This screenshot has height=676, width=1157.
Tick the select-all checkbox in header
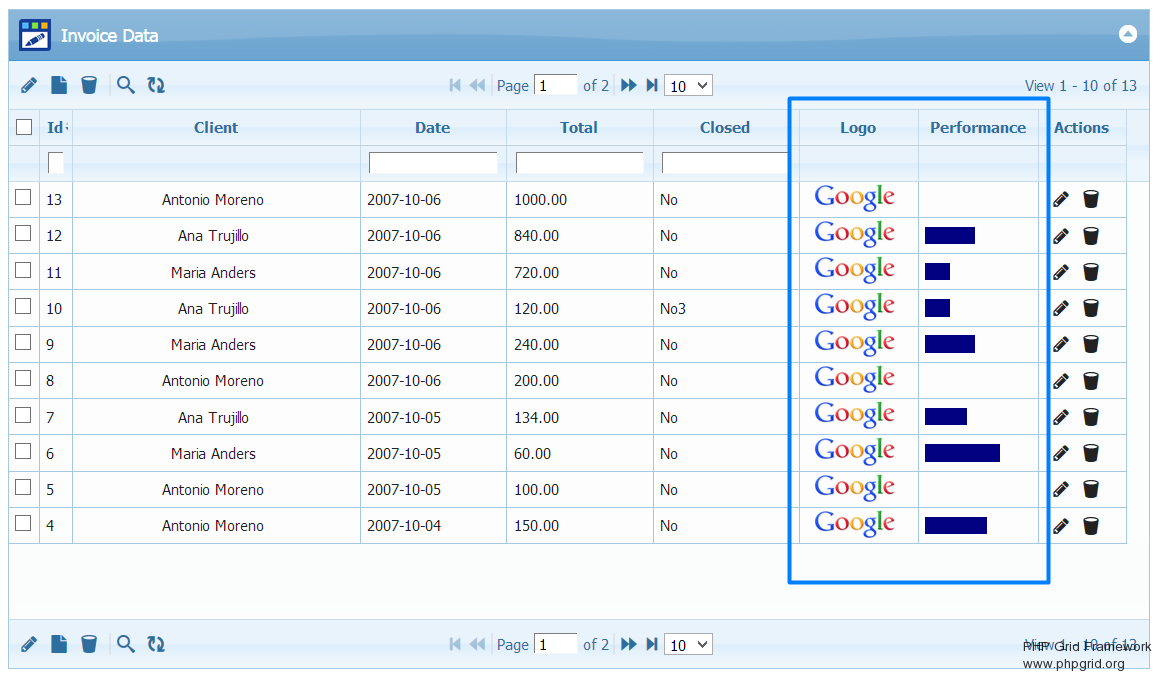coord(24,127)
